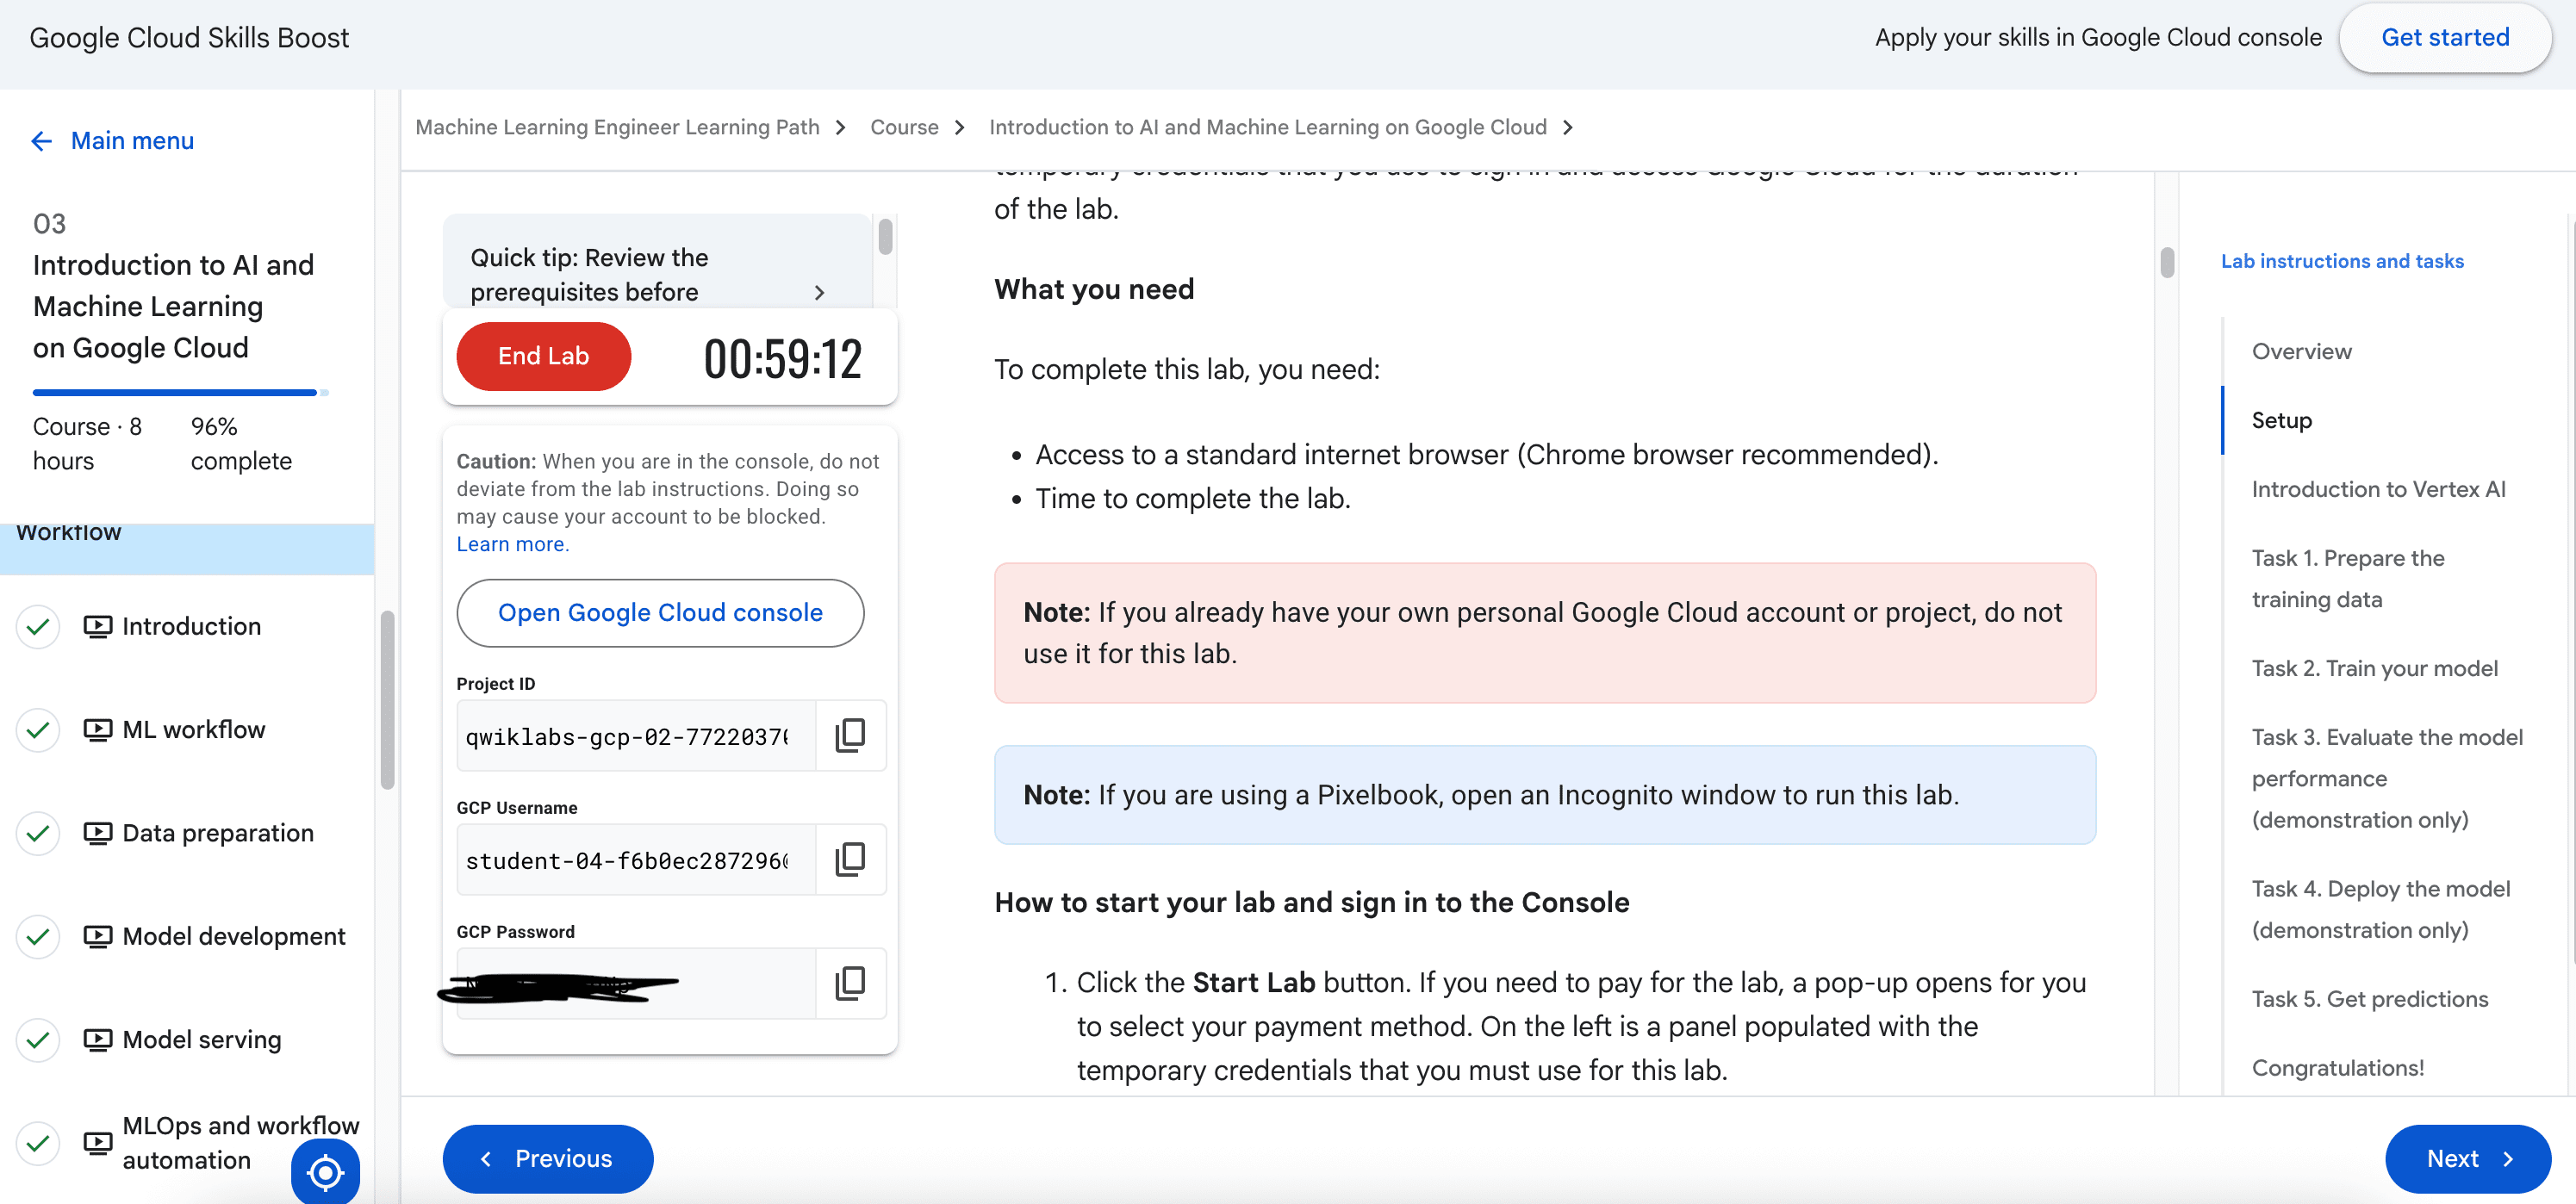Go to the Overview section
Viewport: 2576px width, 1204px height.
click(x=2301, y=351)
